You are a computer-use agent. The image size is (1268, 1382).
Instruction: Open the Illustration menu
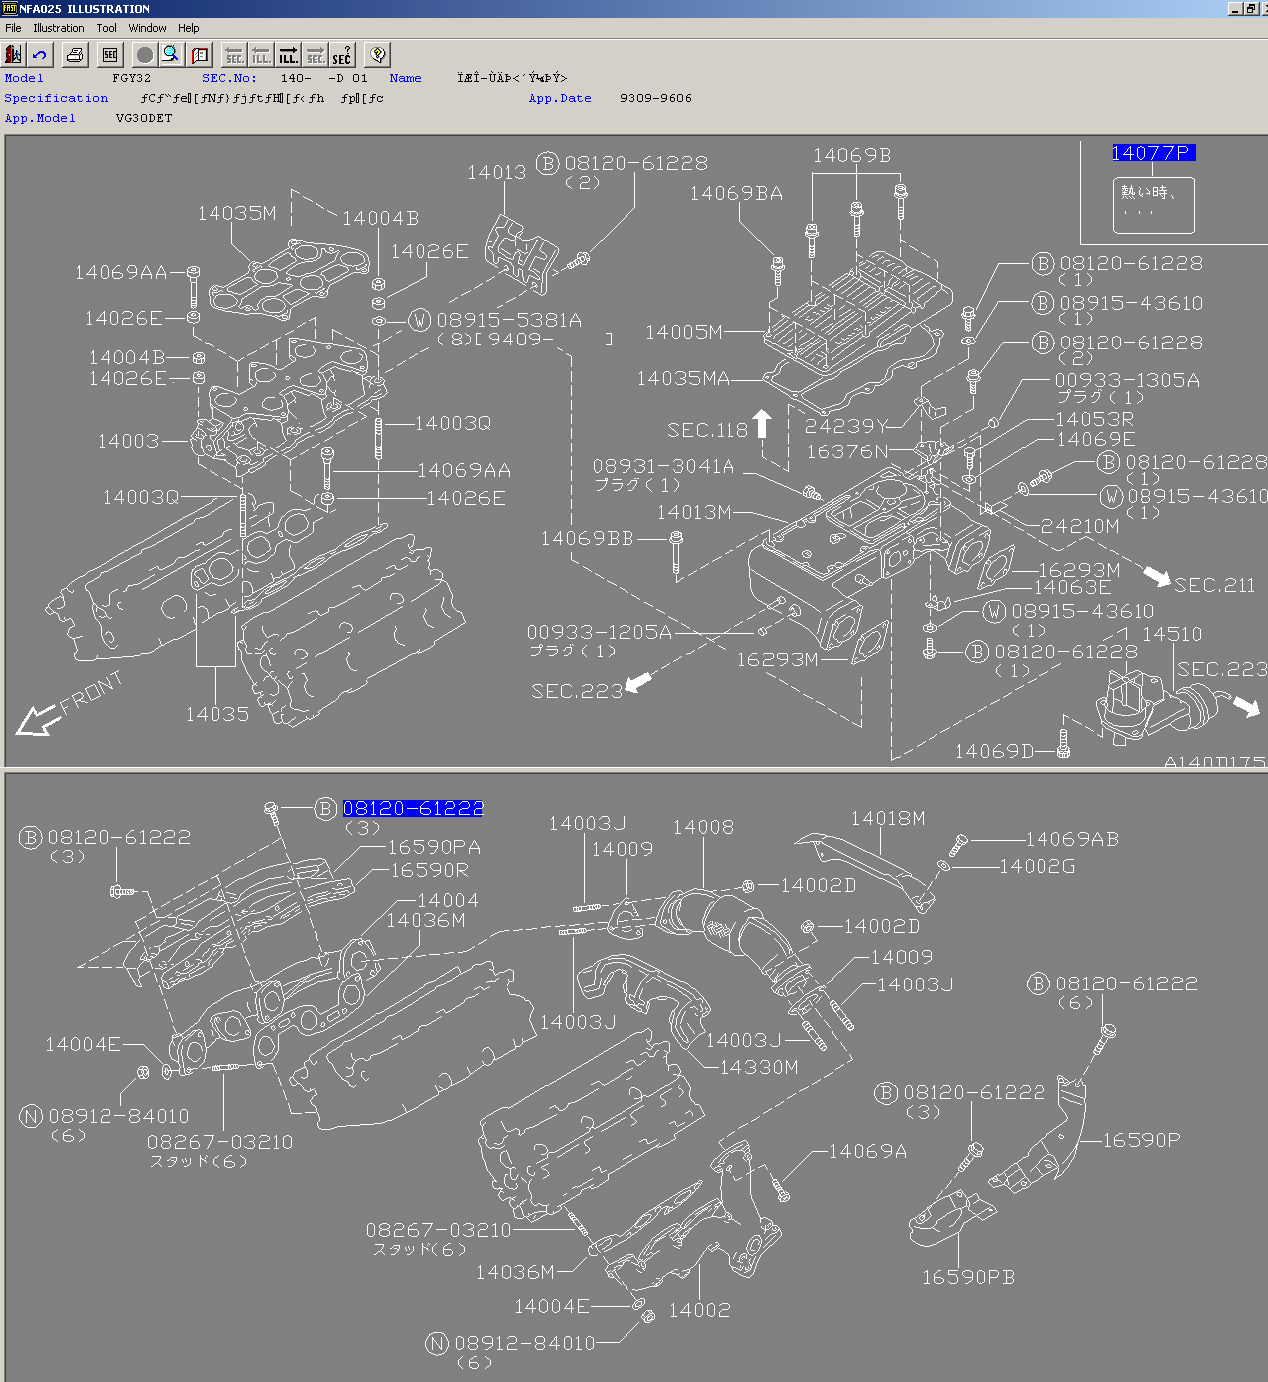point(59,28)
